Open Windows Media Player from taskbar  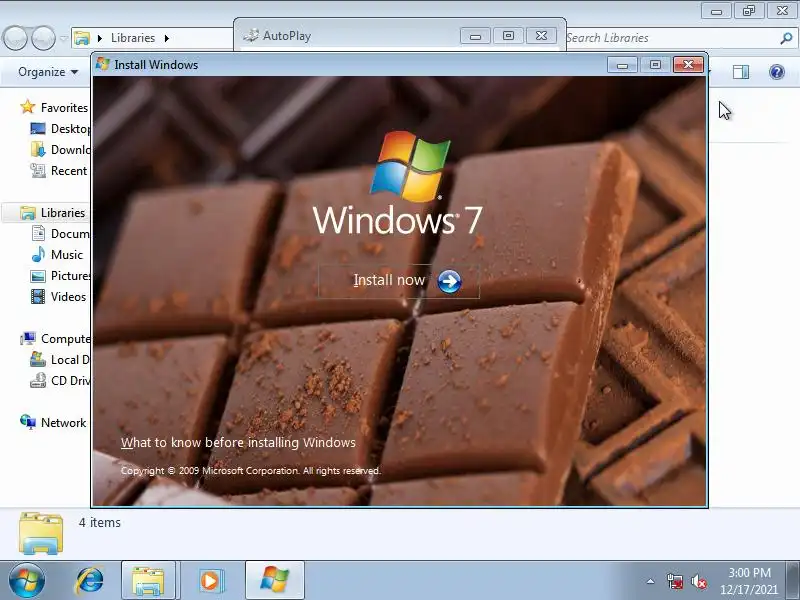pos(210,581)
